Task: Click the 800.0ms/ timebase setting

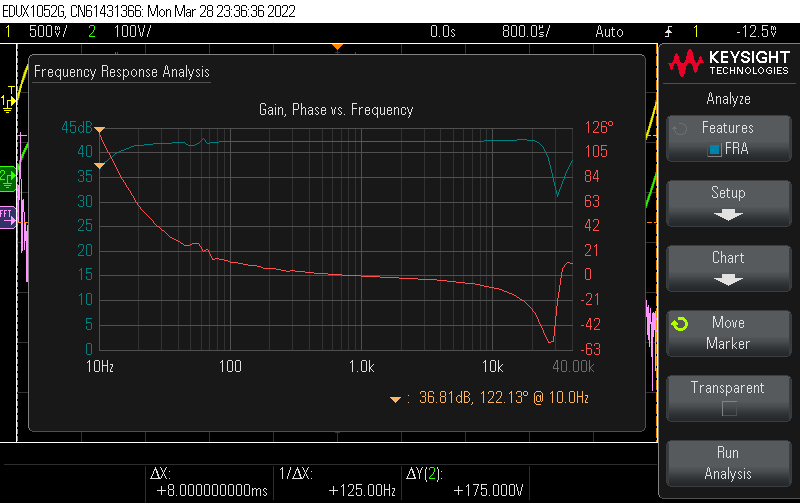Action: [526, 31]
